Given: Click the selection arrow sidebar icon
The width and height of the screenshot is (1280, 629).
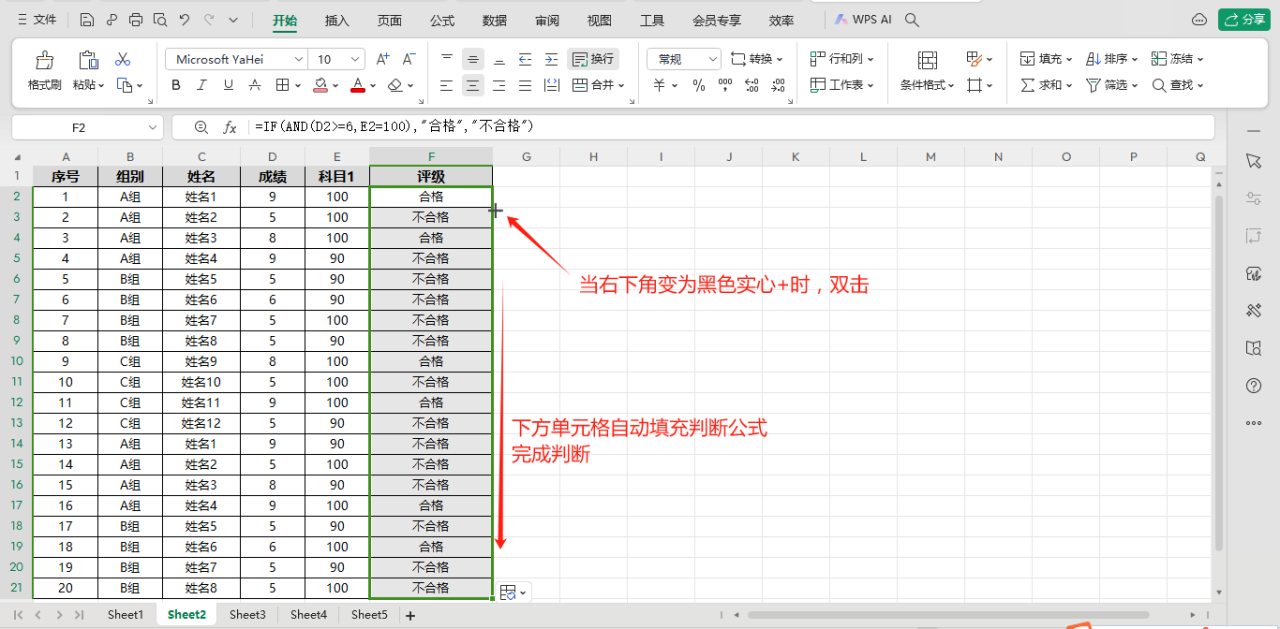Looking at the screenshot, I should (1254, 161).
